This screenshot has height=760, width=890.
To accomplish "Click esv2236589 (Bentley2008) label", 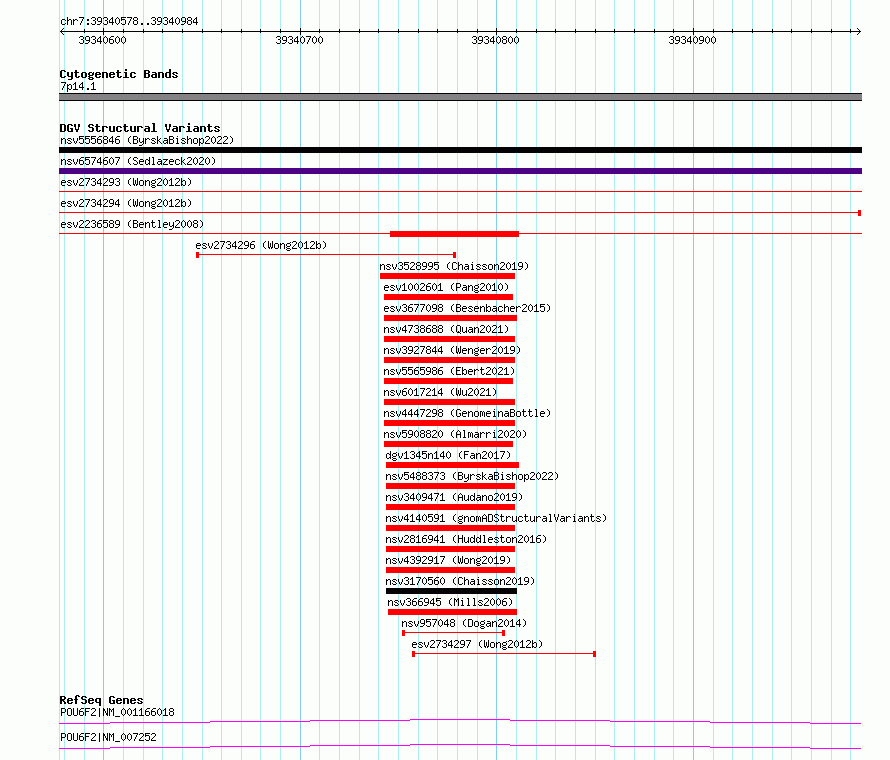I will point(132,224).
